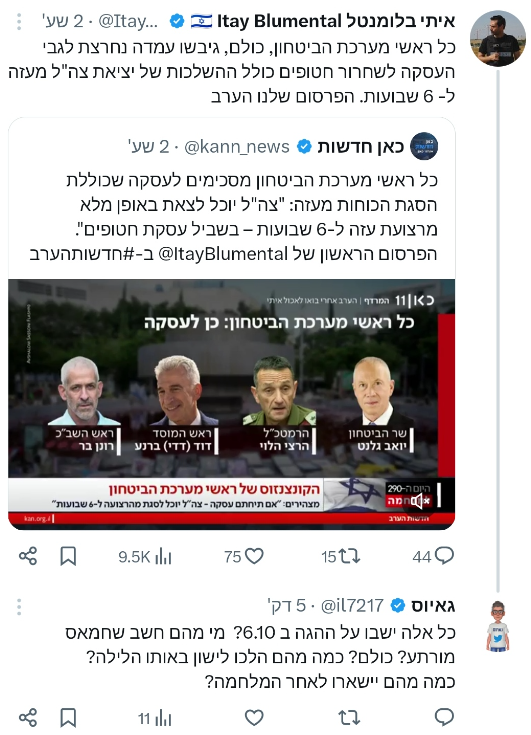
Task: Open the @il7217 profile handle
Action: click(352, 606)
